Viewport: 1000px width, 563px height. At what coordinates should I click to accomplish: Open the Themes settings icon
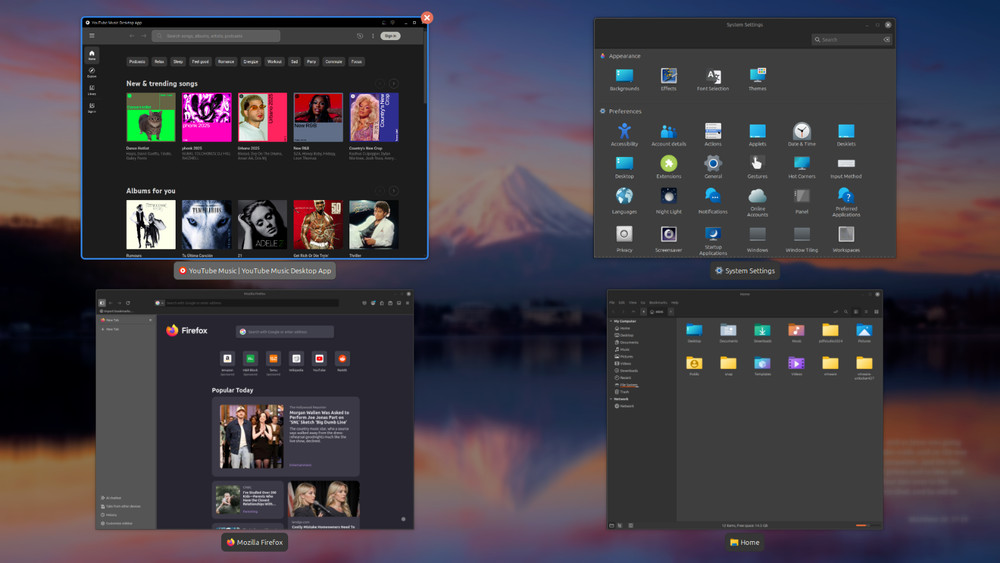coord(757,76)
